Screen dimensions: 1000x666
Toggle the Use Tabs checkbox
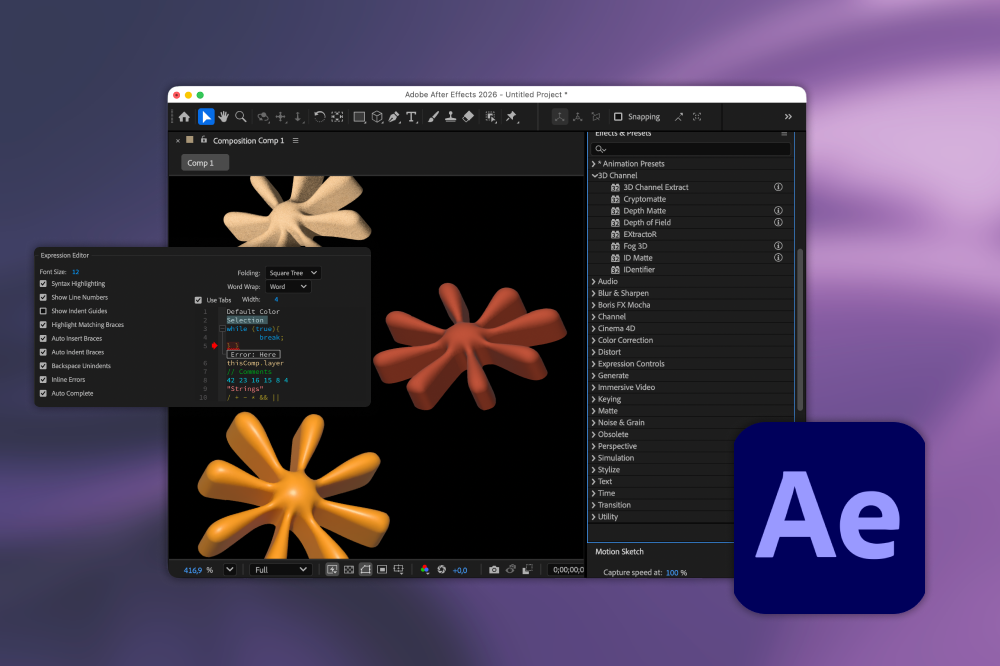[x=198, y=300]
